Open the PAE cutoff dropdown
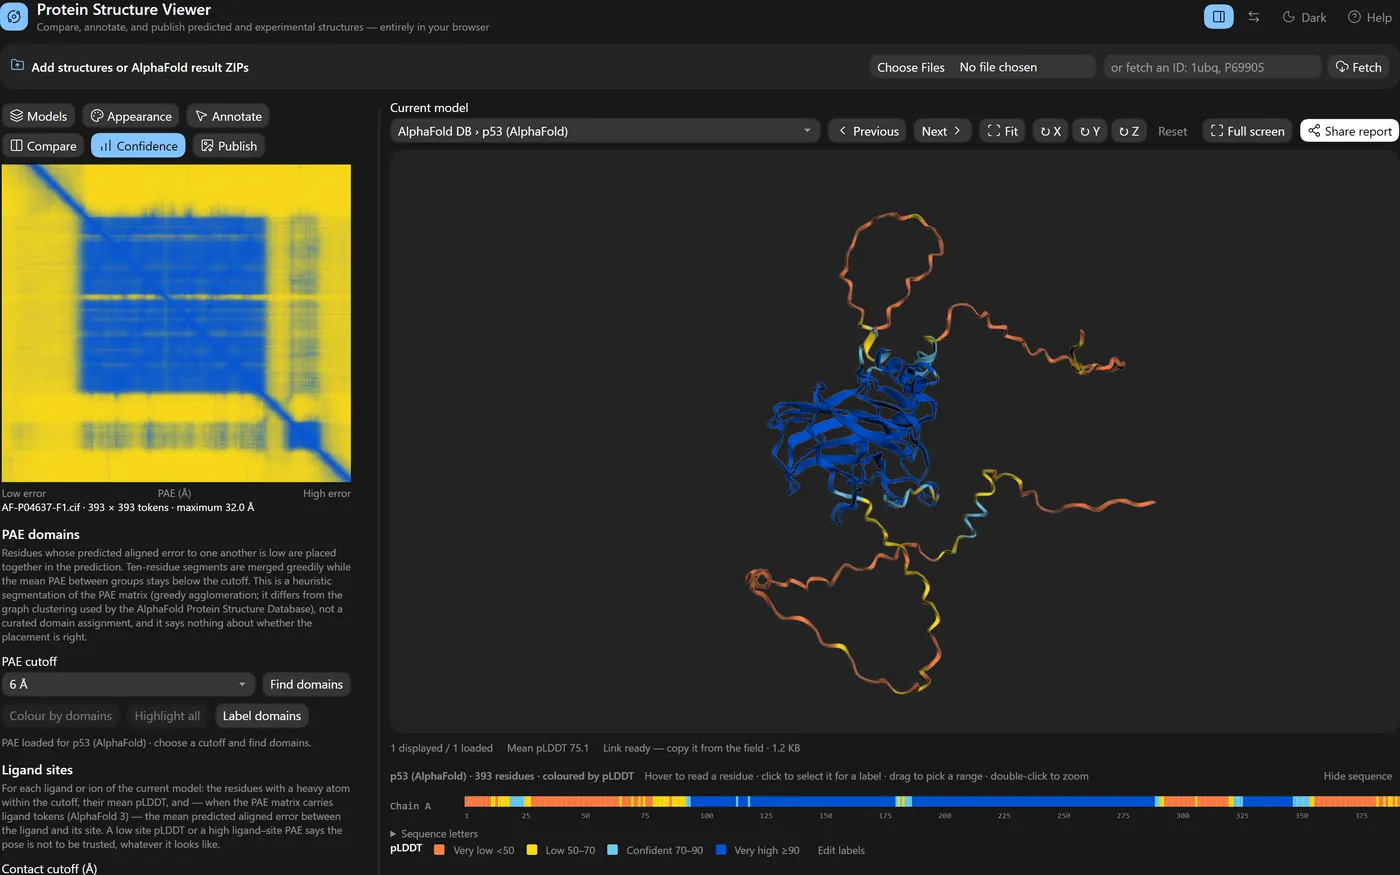This screenshot has width=1400, height=875. click(128, 684)
